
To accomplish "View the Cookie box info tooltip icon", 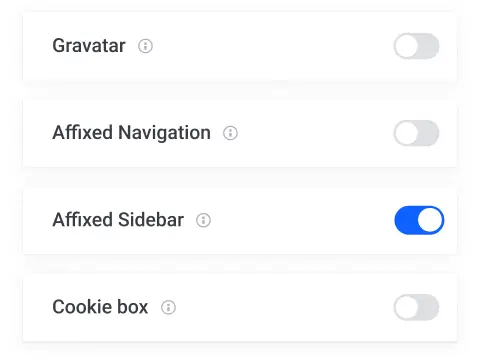I will pyautogui.click(x=168, y=307).
